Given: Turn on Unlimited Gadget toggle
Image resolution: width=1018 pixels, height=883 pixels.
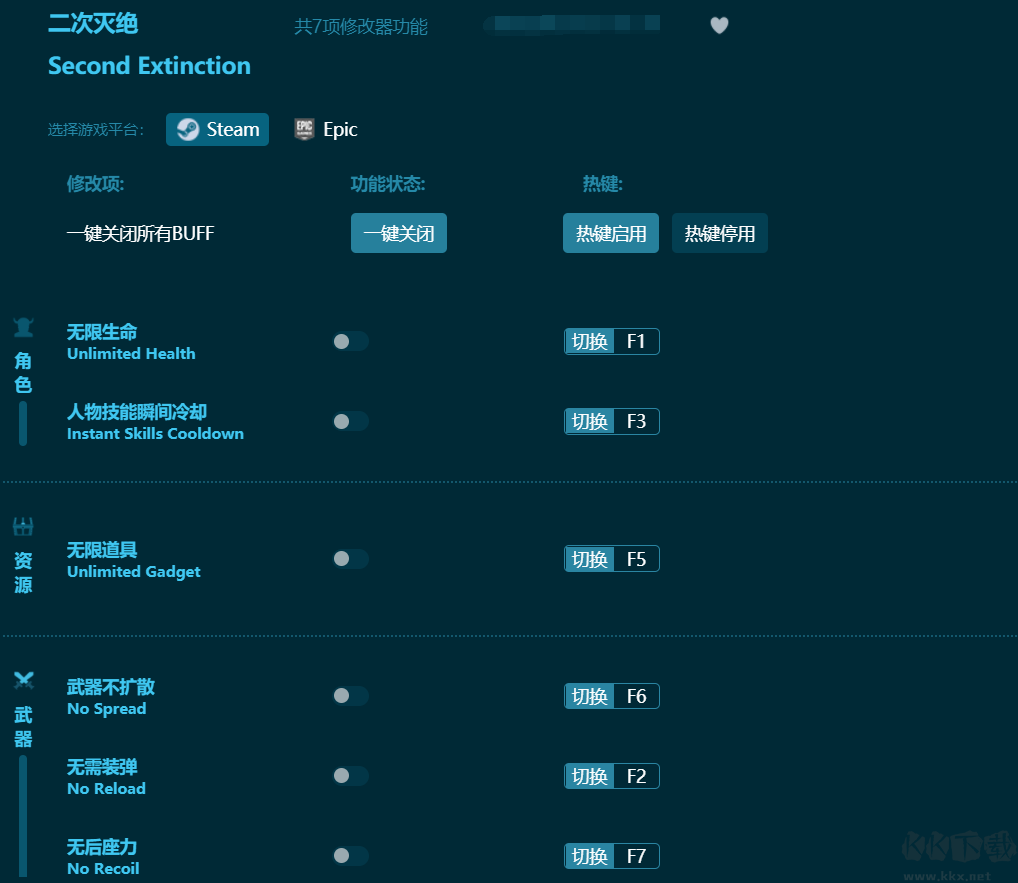Looking at the screenshot, I should pyautogui.click(x=350, y=559).
